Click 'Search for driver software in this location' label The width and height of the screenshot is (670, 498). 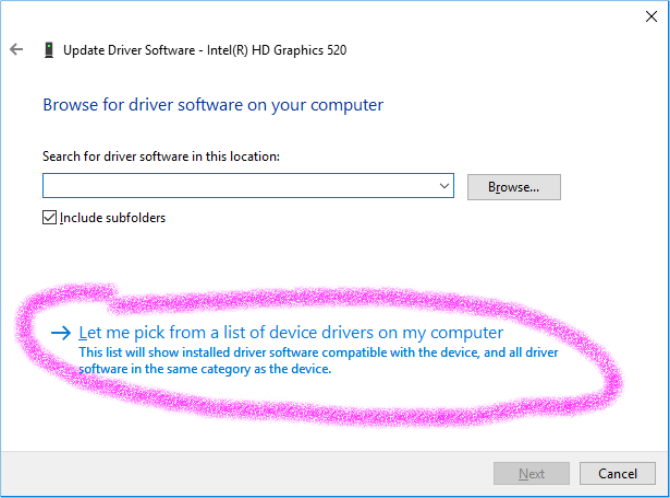(161, 157)
